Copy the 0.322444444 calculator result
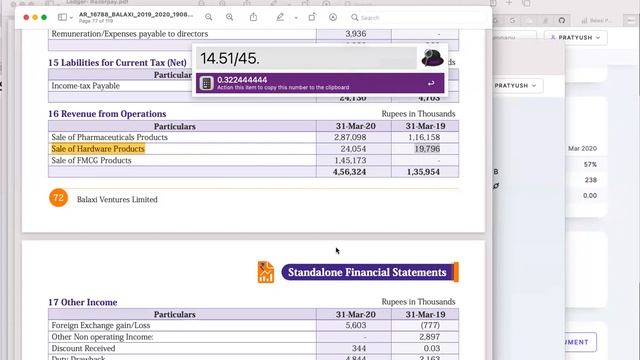This screenshot has width=640, height=360. (x=320, y=83)
